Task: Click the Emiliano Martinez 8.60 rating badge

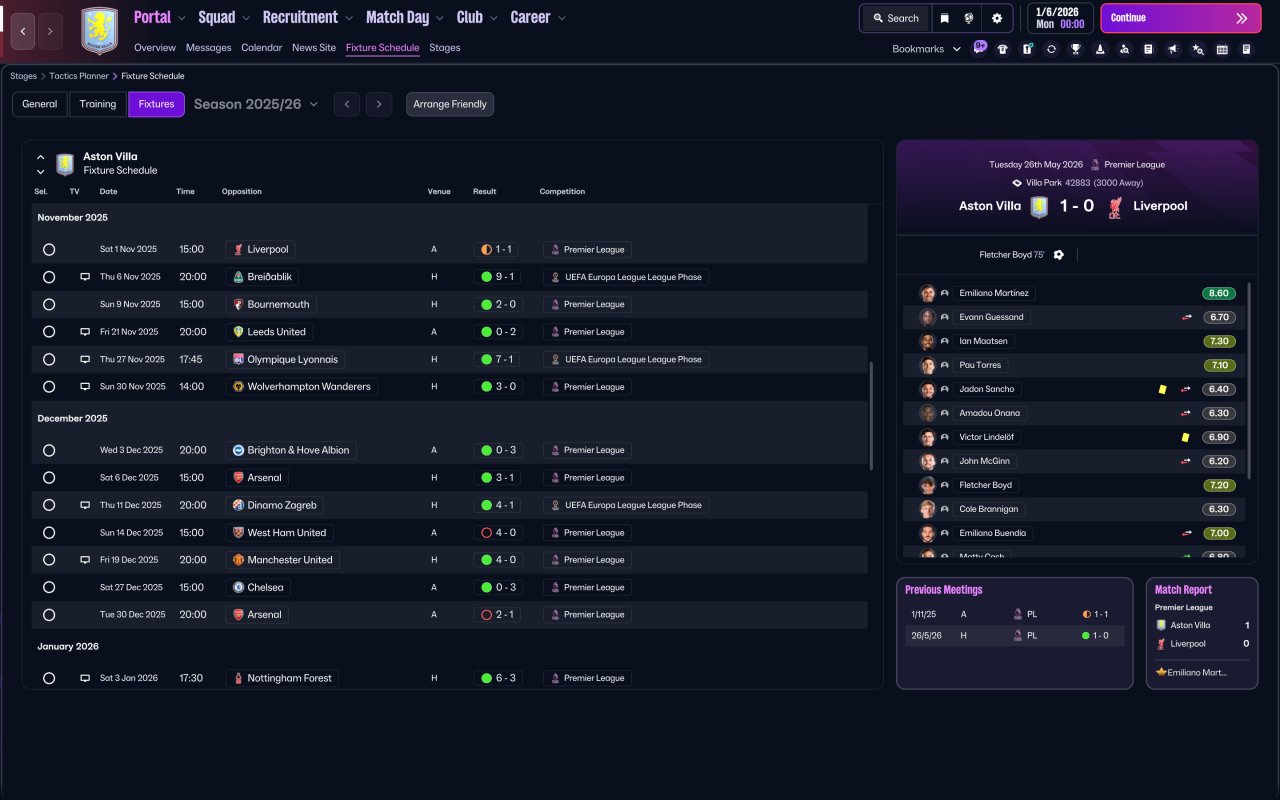Action: (1218, 293)
